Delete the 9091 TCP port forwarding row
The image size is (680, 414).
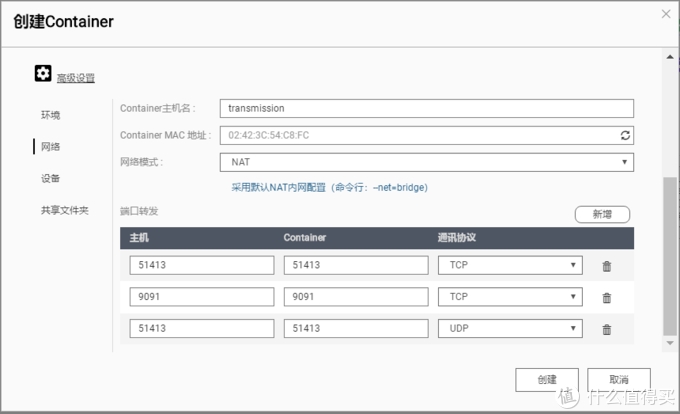pos(607,297)
